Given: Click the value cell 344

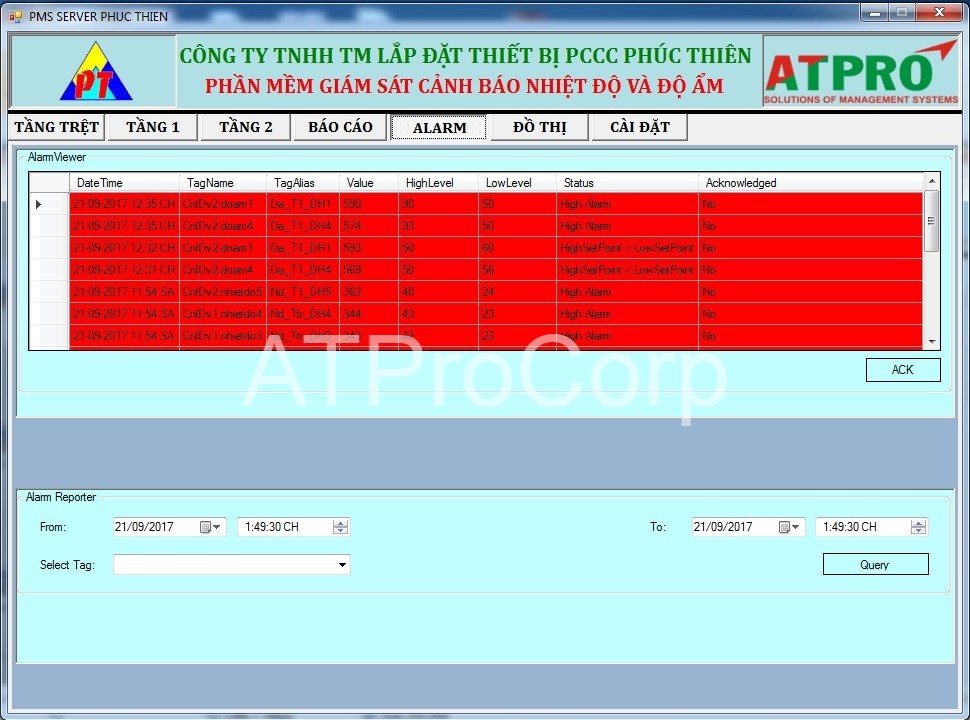Looking at the screenshot, I should tap(369, 314).
